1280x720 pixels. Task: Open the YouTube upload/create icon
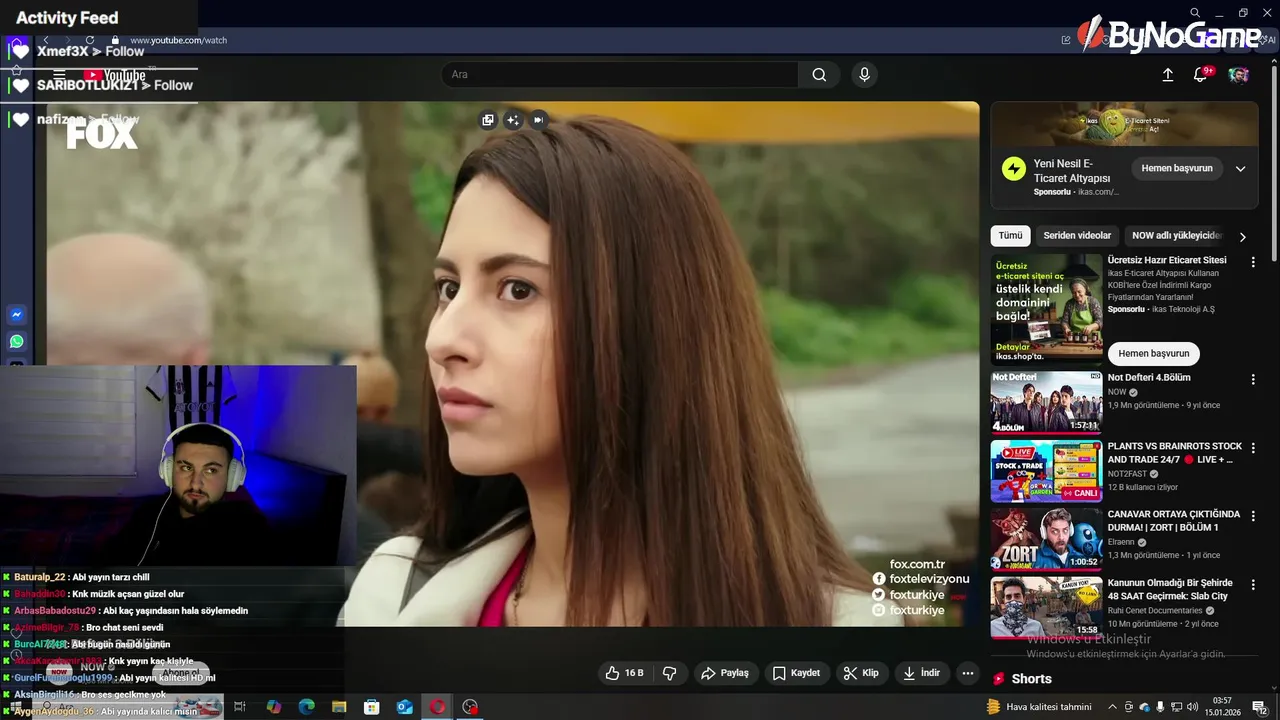[1167, 75]
